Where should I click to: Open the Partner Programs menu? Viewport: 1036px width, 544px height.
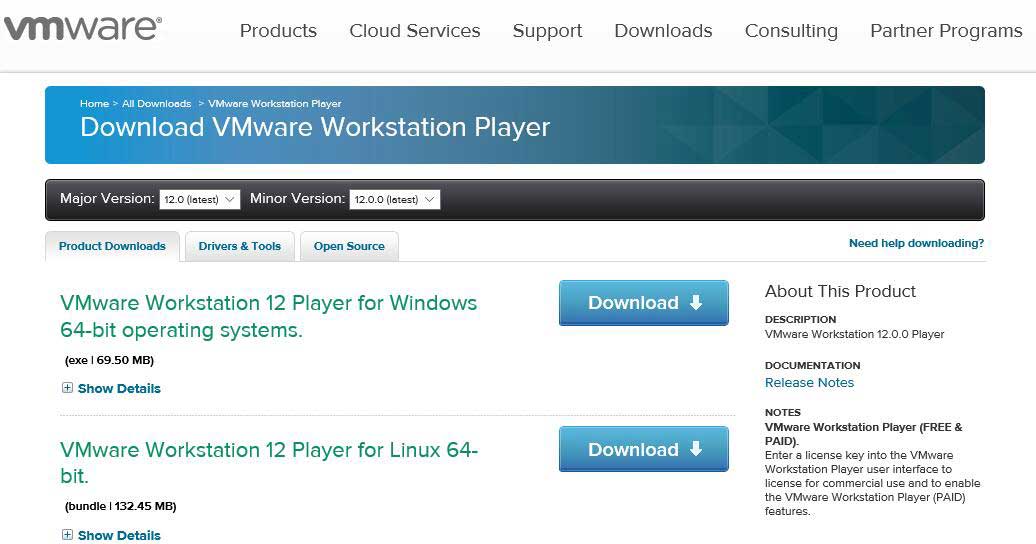pos(946,31)
